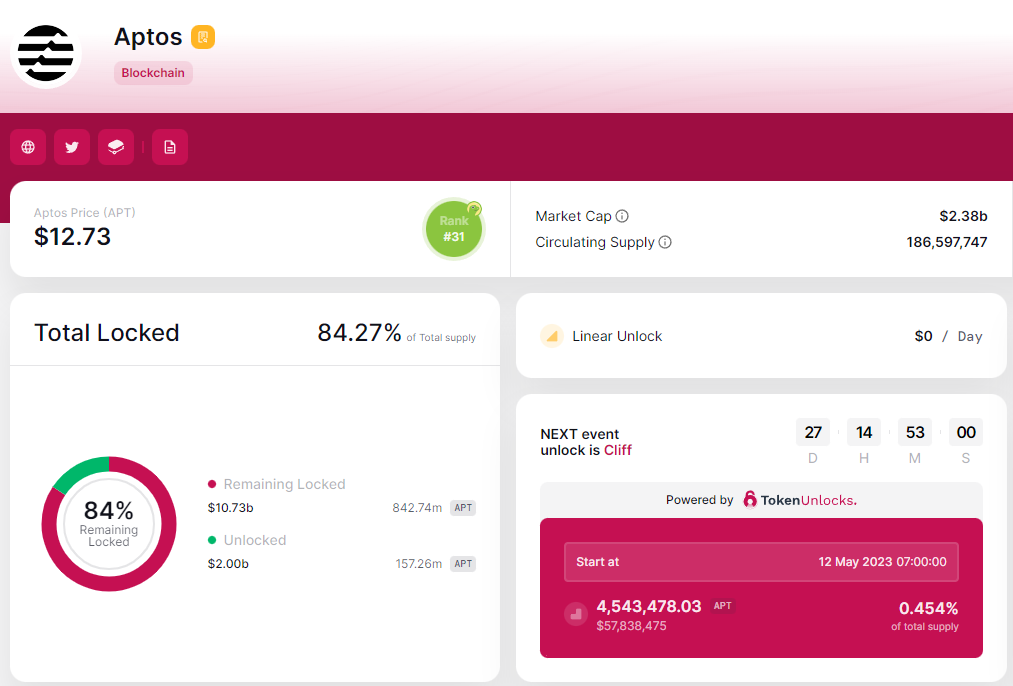Click the Total Locked heading

click(107, 333)
